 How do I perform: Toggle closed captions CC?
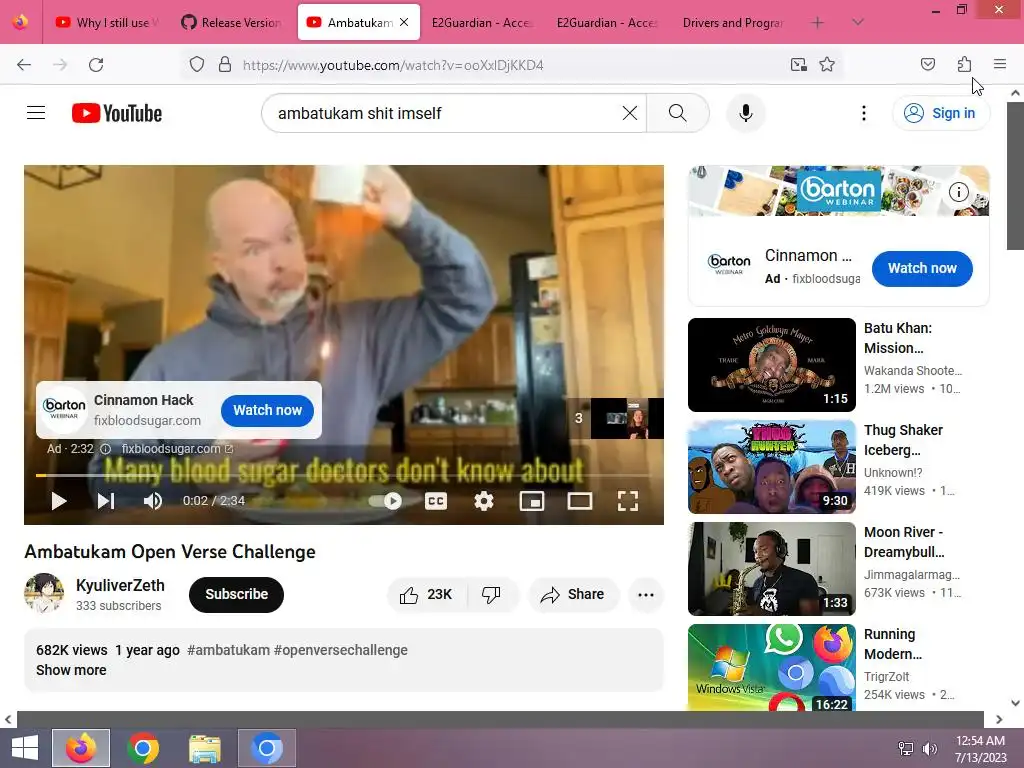pos(436,501)
